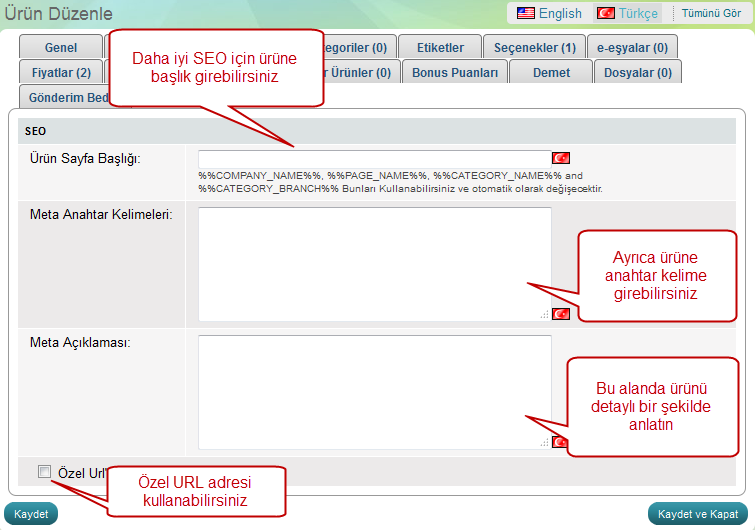Screen dimensions: 755x530
Task: Click the flag icon beside Meta Açıklaması box
Action: tap(560, 442)
